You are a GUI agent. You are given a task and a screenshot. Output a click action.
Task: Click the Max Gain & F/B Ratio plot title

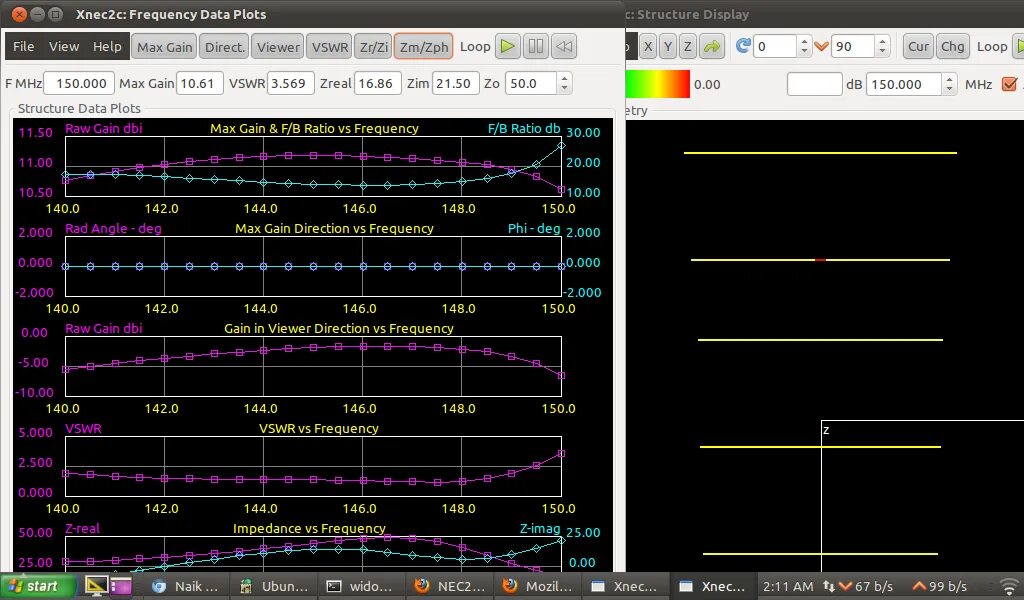tap(314, 129)
